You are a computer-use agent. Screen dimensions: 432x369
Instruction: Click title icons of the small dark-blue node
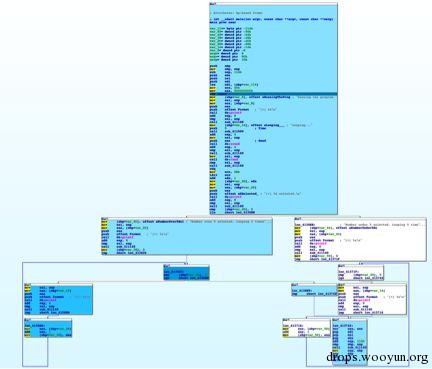tap(167, 266)
